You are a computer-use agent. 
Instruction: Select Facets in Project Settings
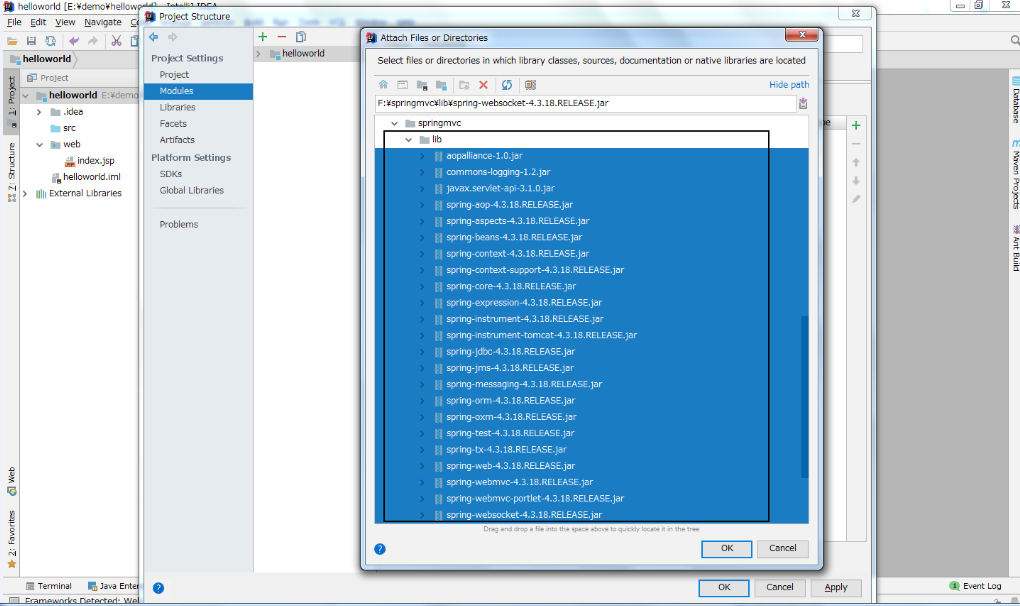click(173, 124)
